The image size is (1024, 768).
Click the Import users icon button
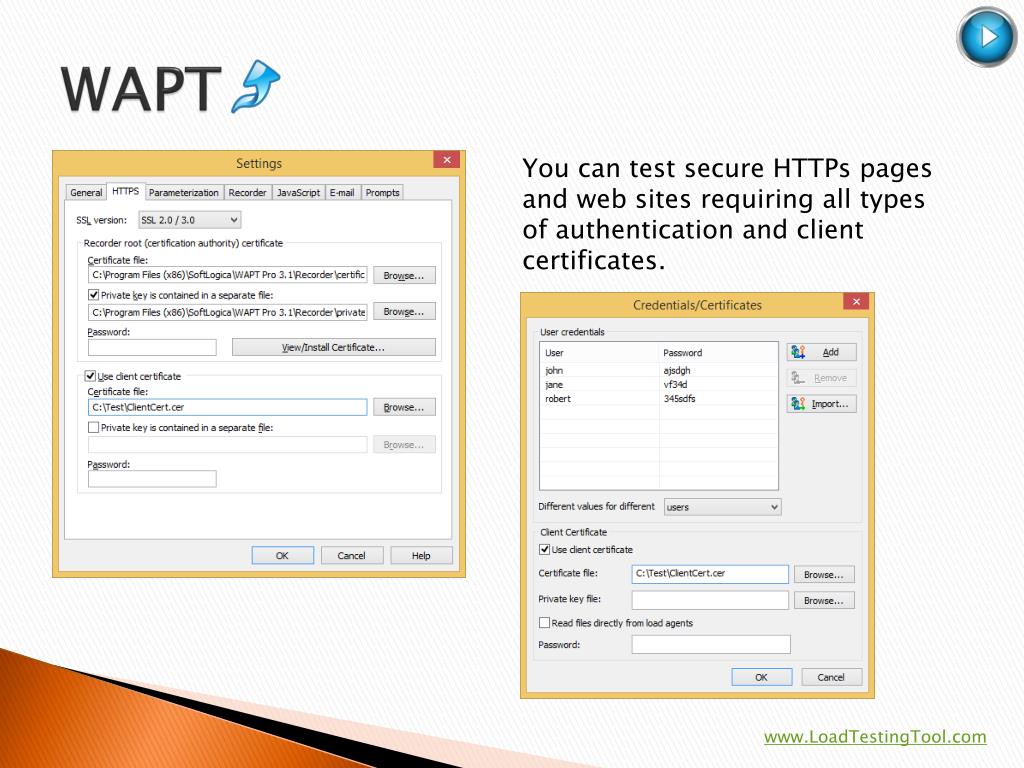point(822,404)
